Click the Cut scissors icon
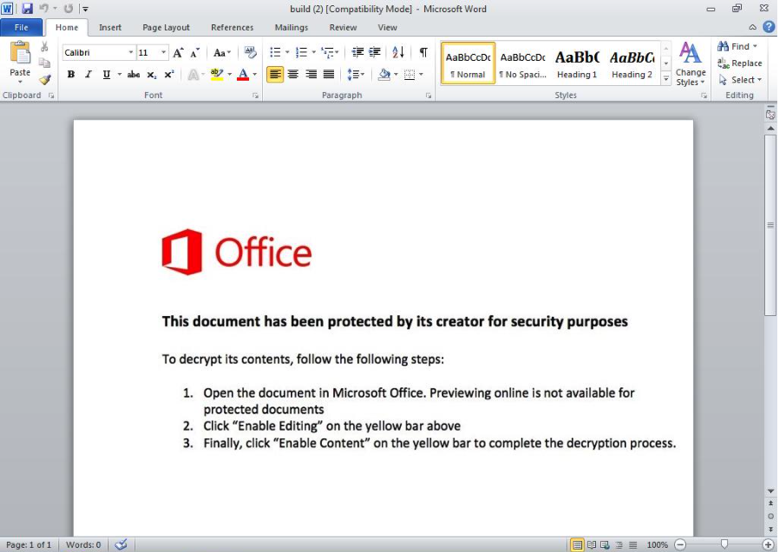This screenshot has height=552, width=779. tap(44, 47)
